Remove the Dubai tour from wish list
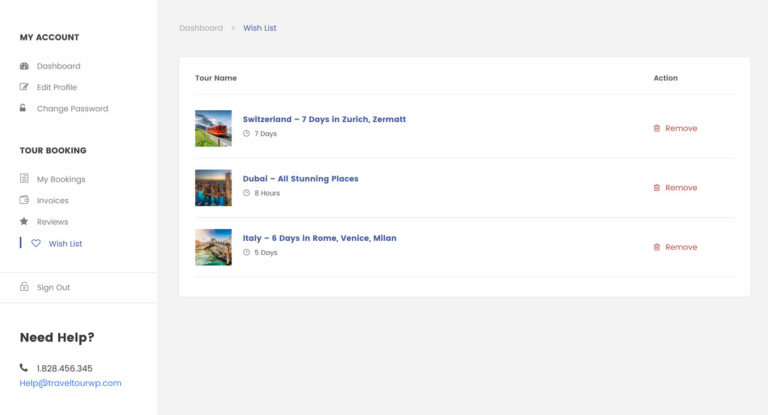Viewport: 768px width, 415px height. pos(680,188)
